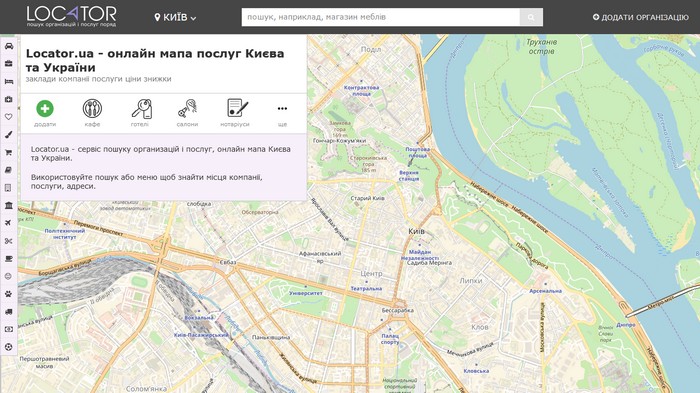The height and width of the screenshot is (393, 700).
Task: Click Кловська station label on map
Action: (x=476, y=371)
